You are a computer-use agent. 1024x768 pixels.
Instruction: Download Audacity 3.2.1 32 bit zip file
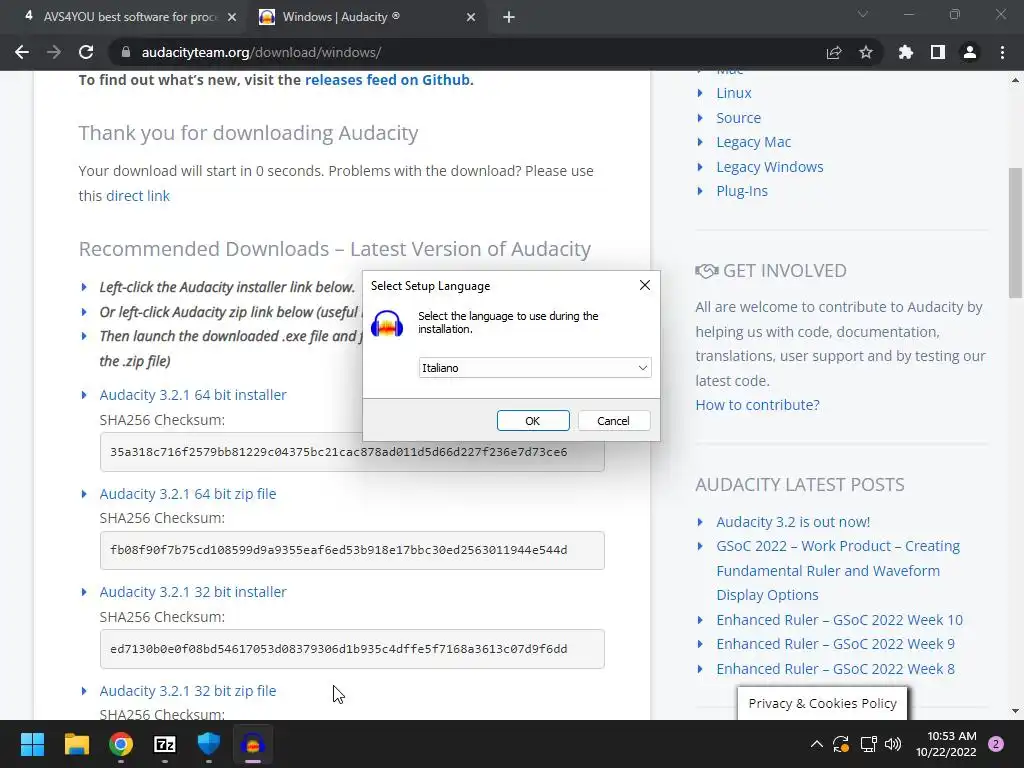pyautogui.click(x=187, y=691)
